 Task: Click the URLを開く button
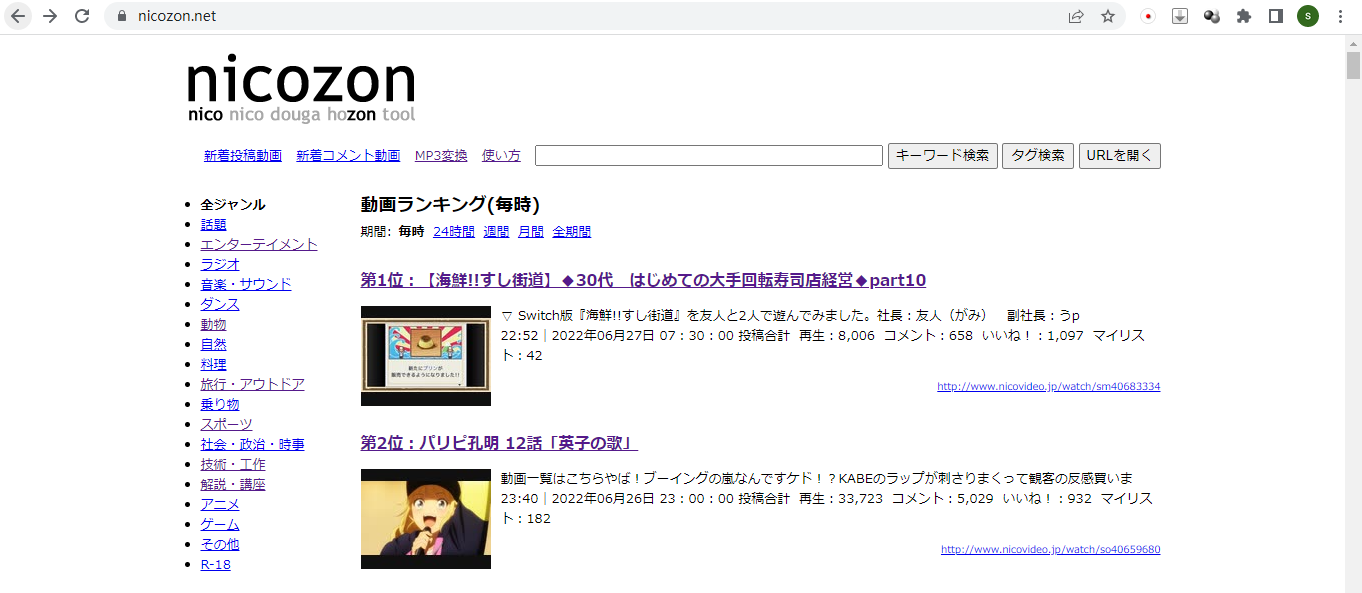(x=1120, y=156)
